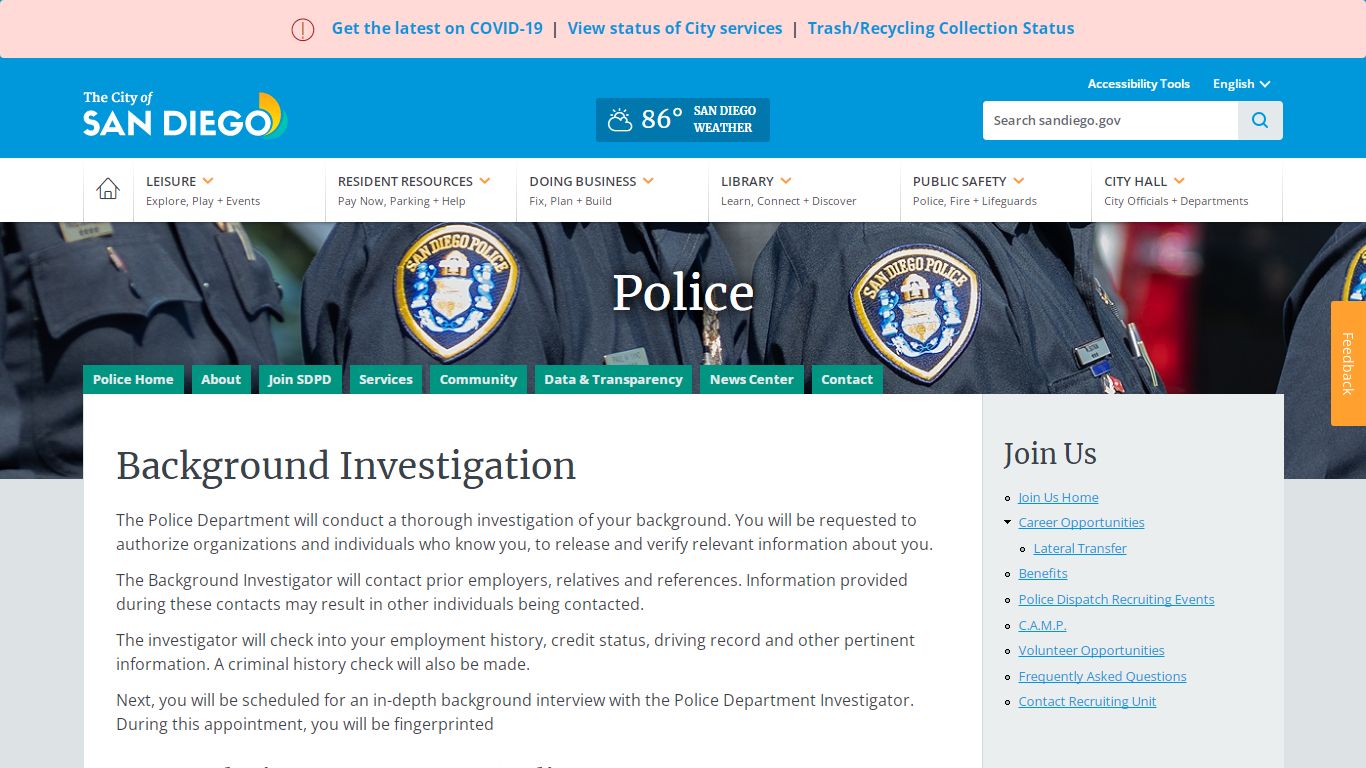This screenshot has height=768, width=1366.
Task: Open Career Opportunities sidebar link
Action: click(x=1081, y=522)
